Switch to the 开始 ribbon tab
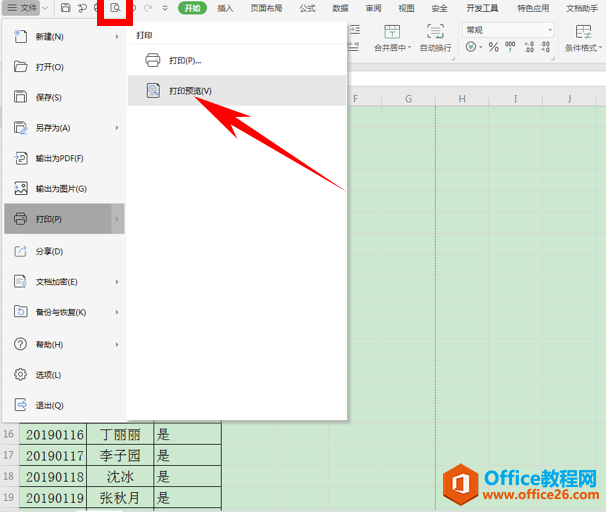This screenshot has height=512, width=606. tap(192, 8)
